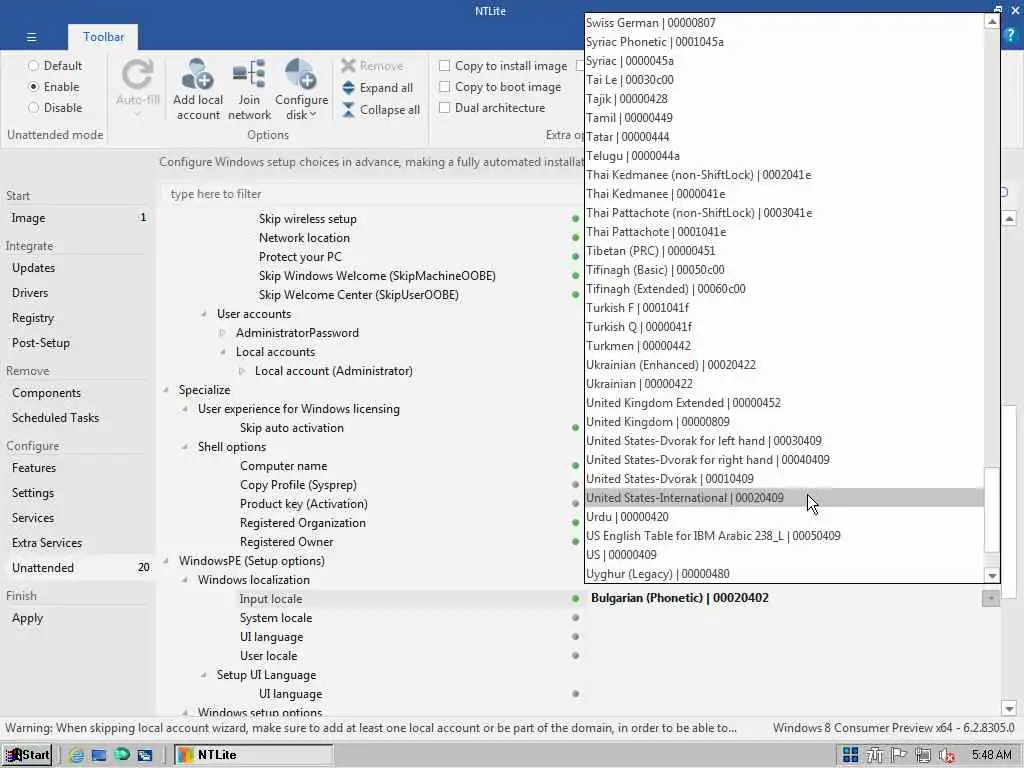Select the Default unattended mode
Image resolution: width=1024 pixels, height=768 pixels.
(x=33, y=66)
